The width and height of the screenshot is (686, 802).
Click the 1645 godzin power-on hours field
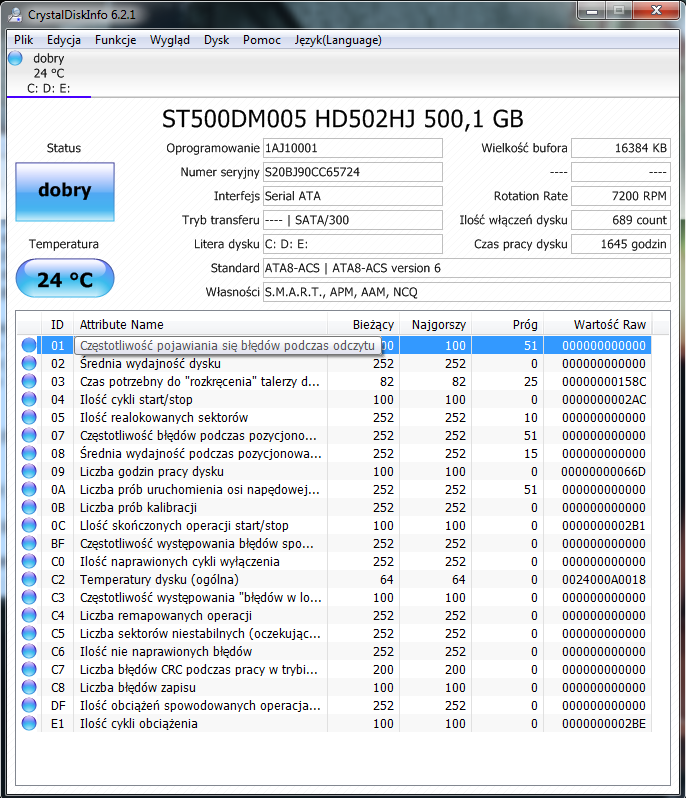(621, 244)
